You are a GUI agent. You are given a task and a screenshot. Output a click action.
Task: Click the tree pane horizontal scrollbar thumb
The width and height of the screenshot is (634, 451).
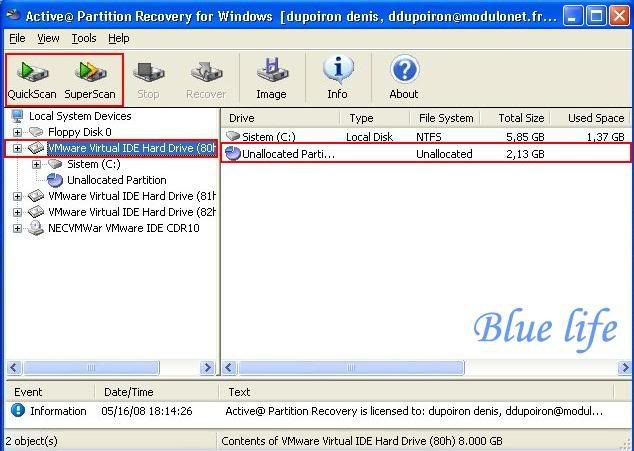pyautogui.click(x=91, y=367)
